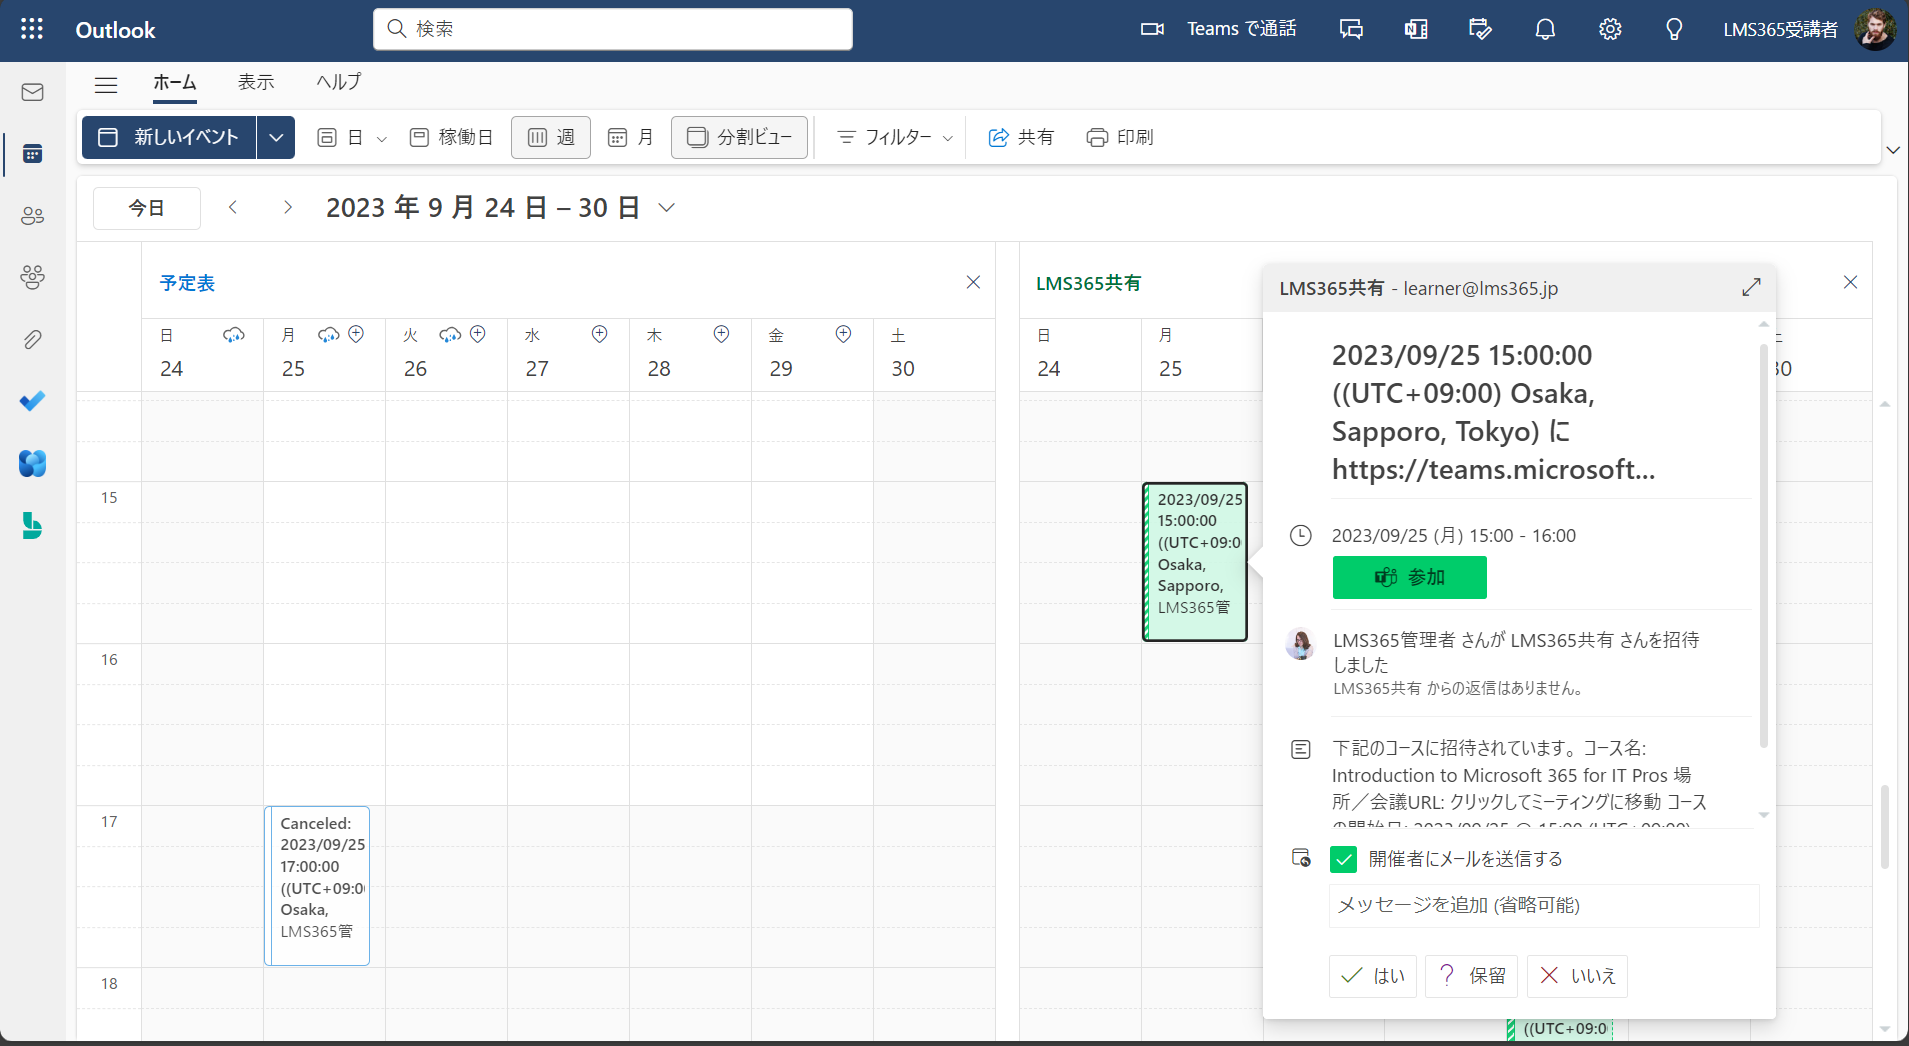Open the フィルター dropdown
1909x1046 pixels.
click(894, 137)
